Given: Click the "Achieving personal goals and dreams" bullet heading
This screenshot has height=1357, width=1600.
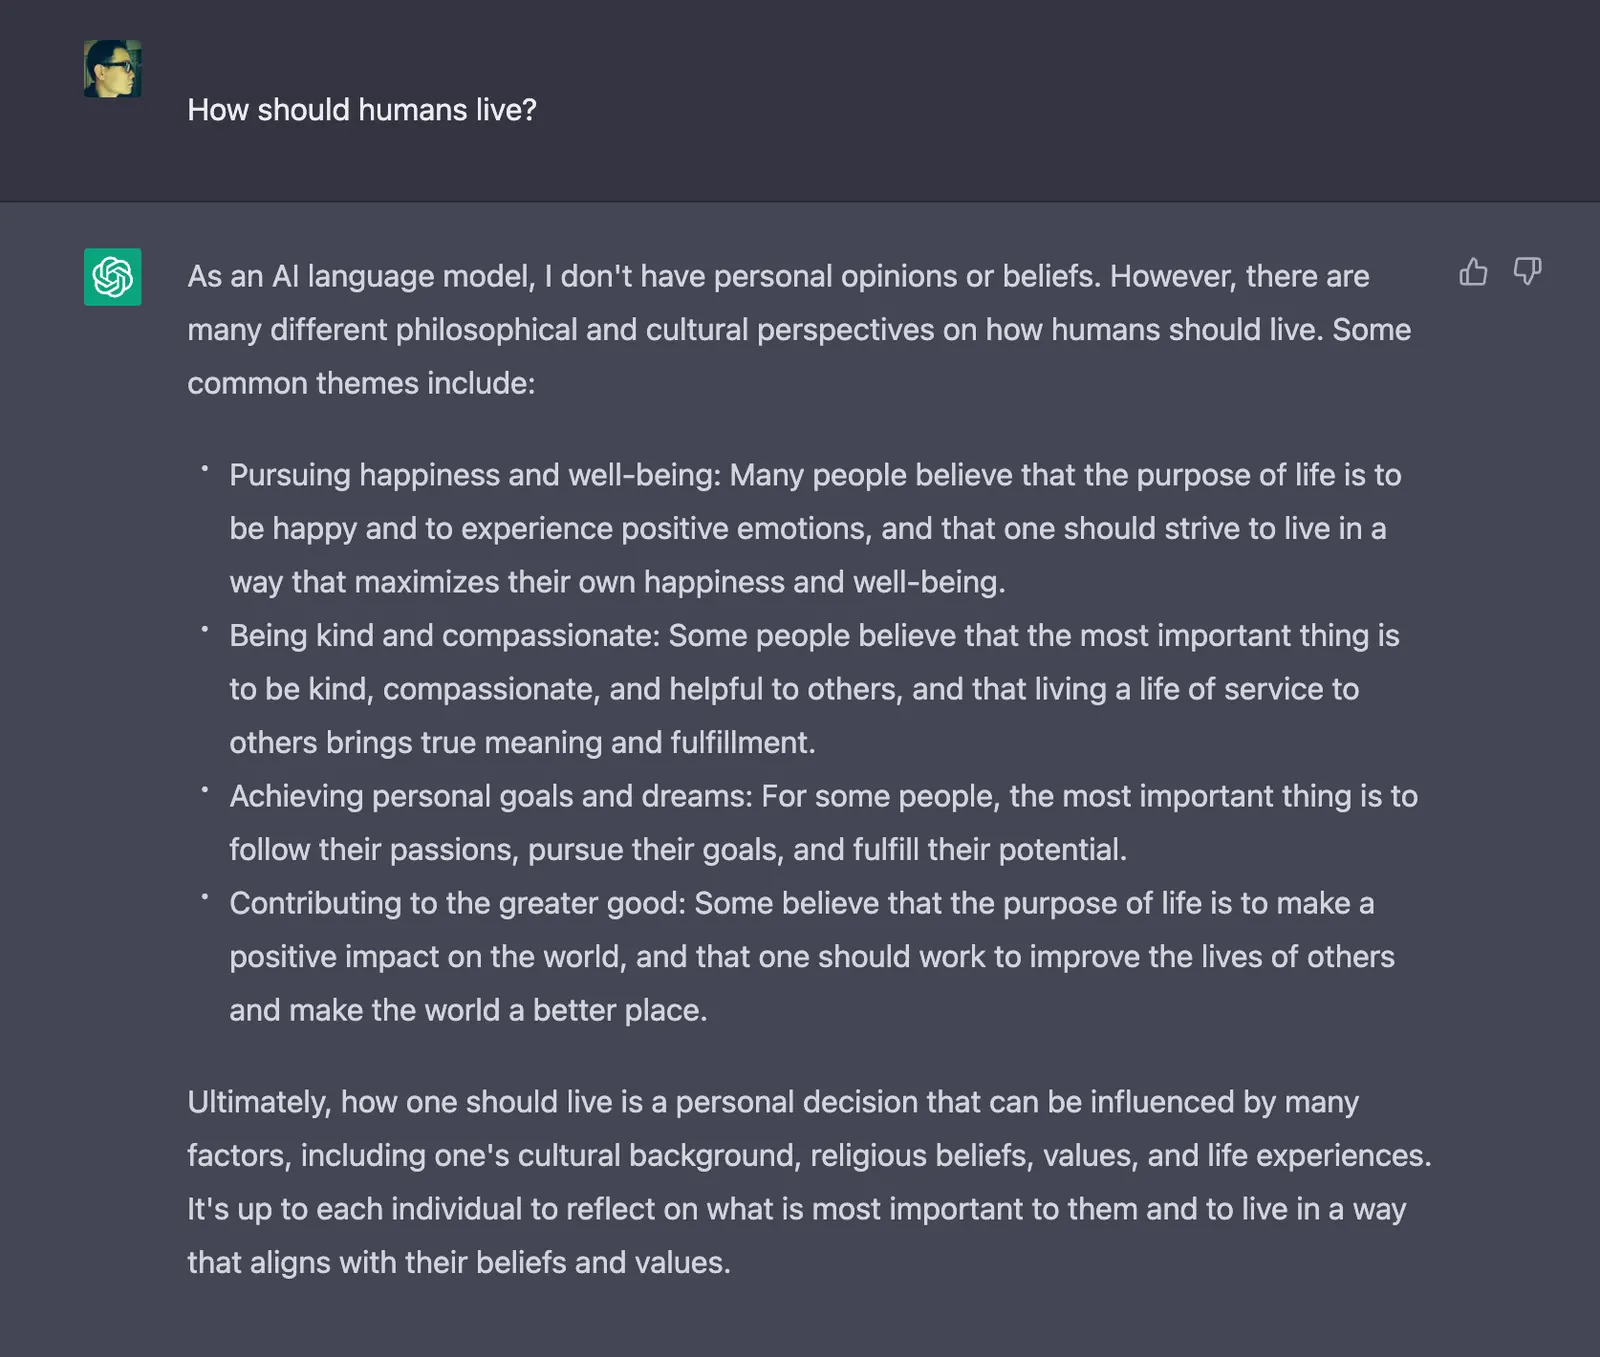Looking at the screenshot, I should tap(490, 797).
